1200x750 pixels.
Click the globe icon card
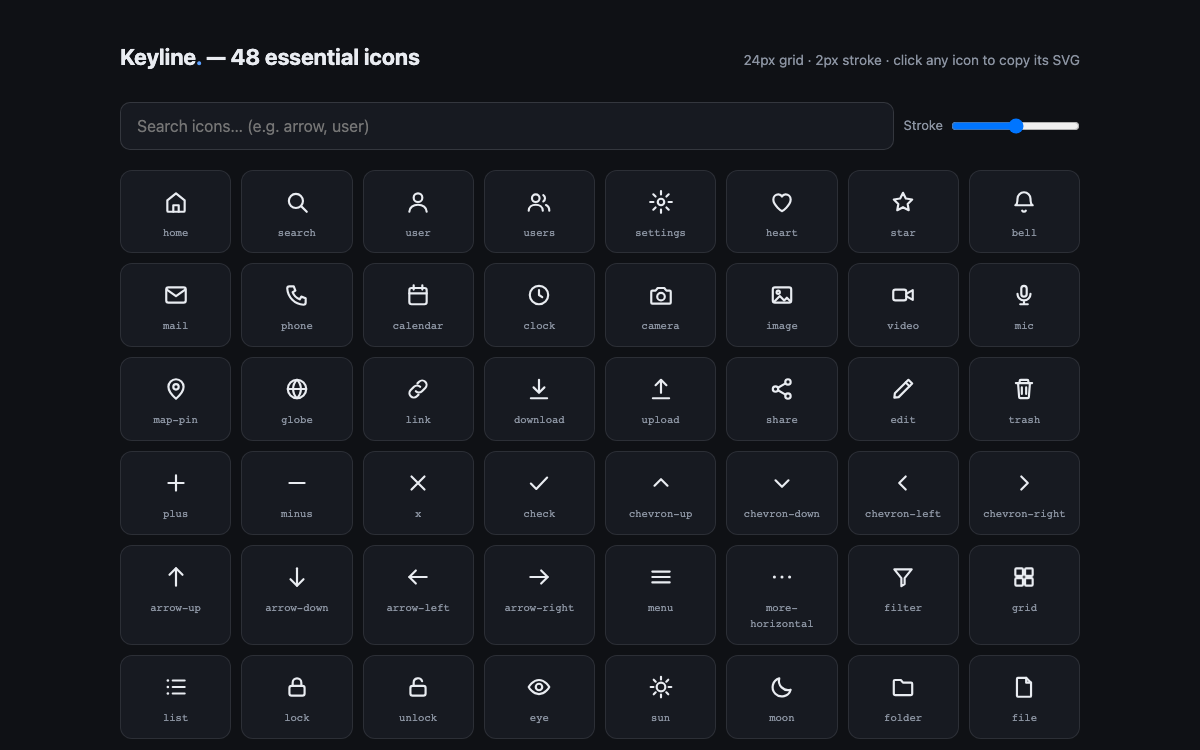tap(297, 399)
